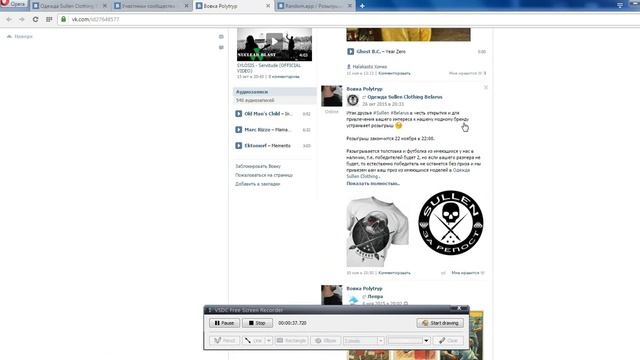Select the Rectangle drawing tool
Screen dimensions: 640x360
click(x=291, y=340)
